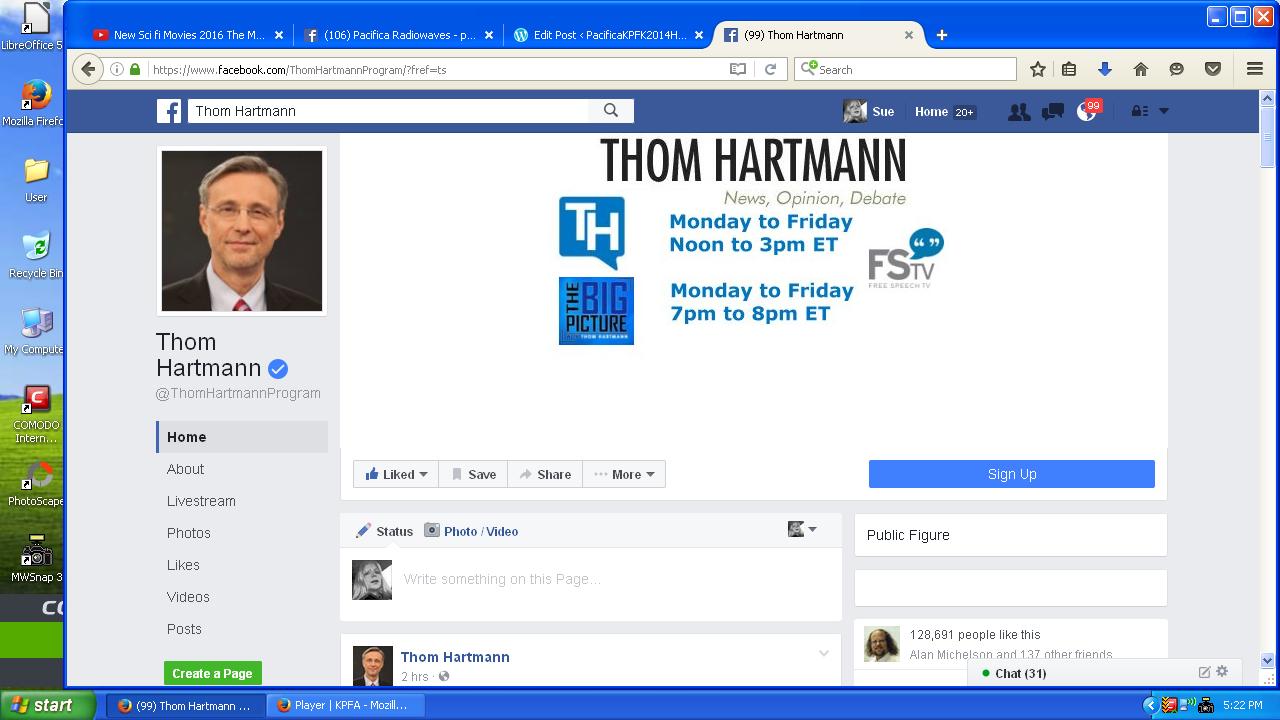
Task: Save the Thom Hartmann page
Action: tap(473, 474)
